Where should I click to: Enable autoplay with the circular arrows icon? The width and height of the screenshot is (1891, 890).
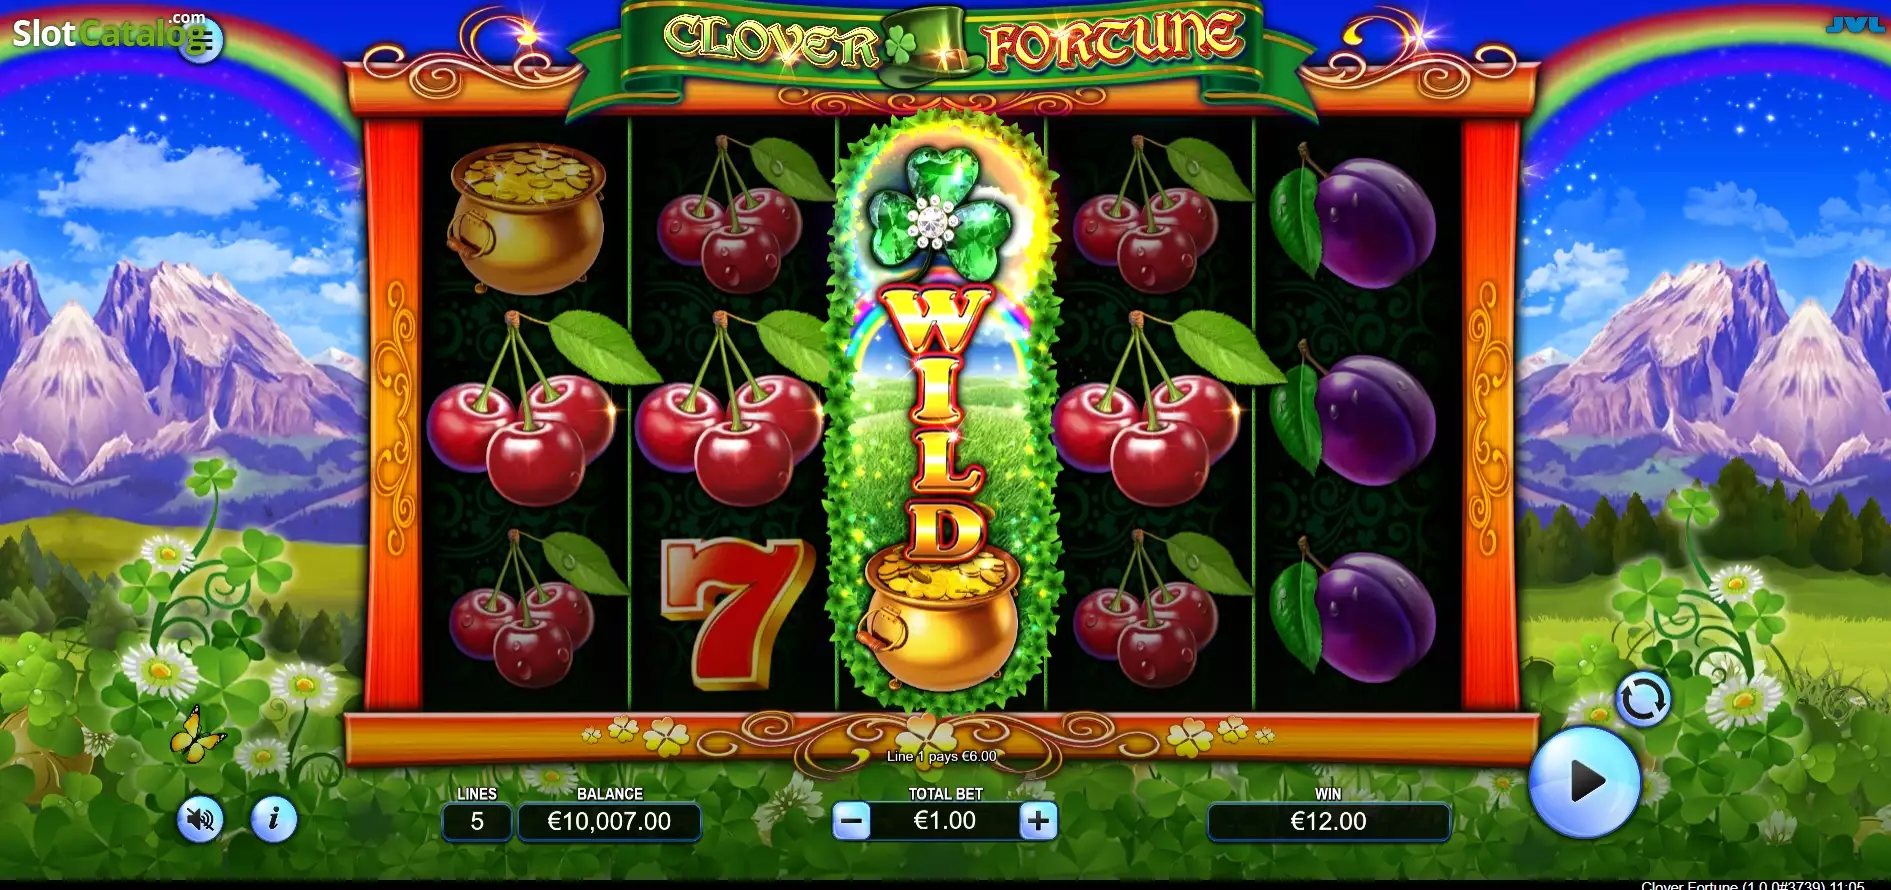click(x=1643, y=699)
